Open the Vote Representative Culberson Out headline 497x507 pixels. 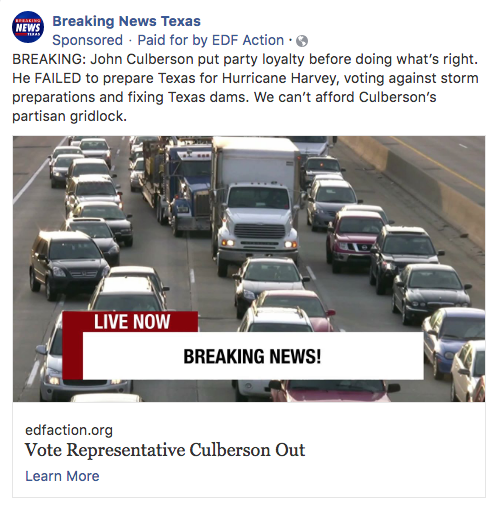tap(165, 450)
